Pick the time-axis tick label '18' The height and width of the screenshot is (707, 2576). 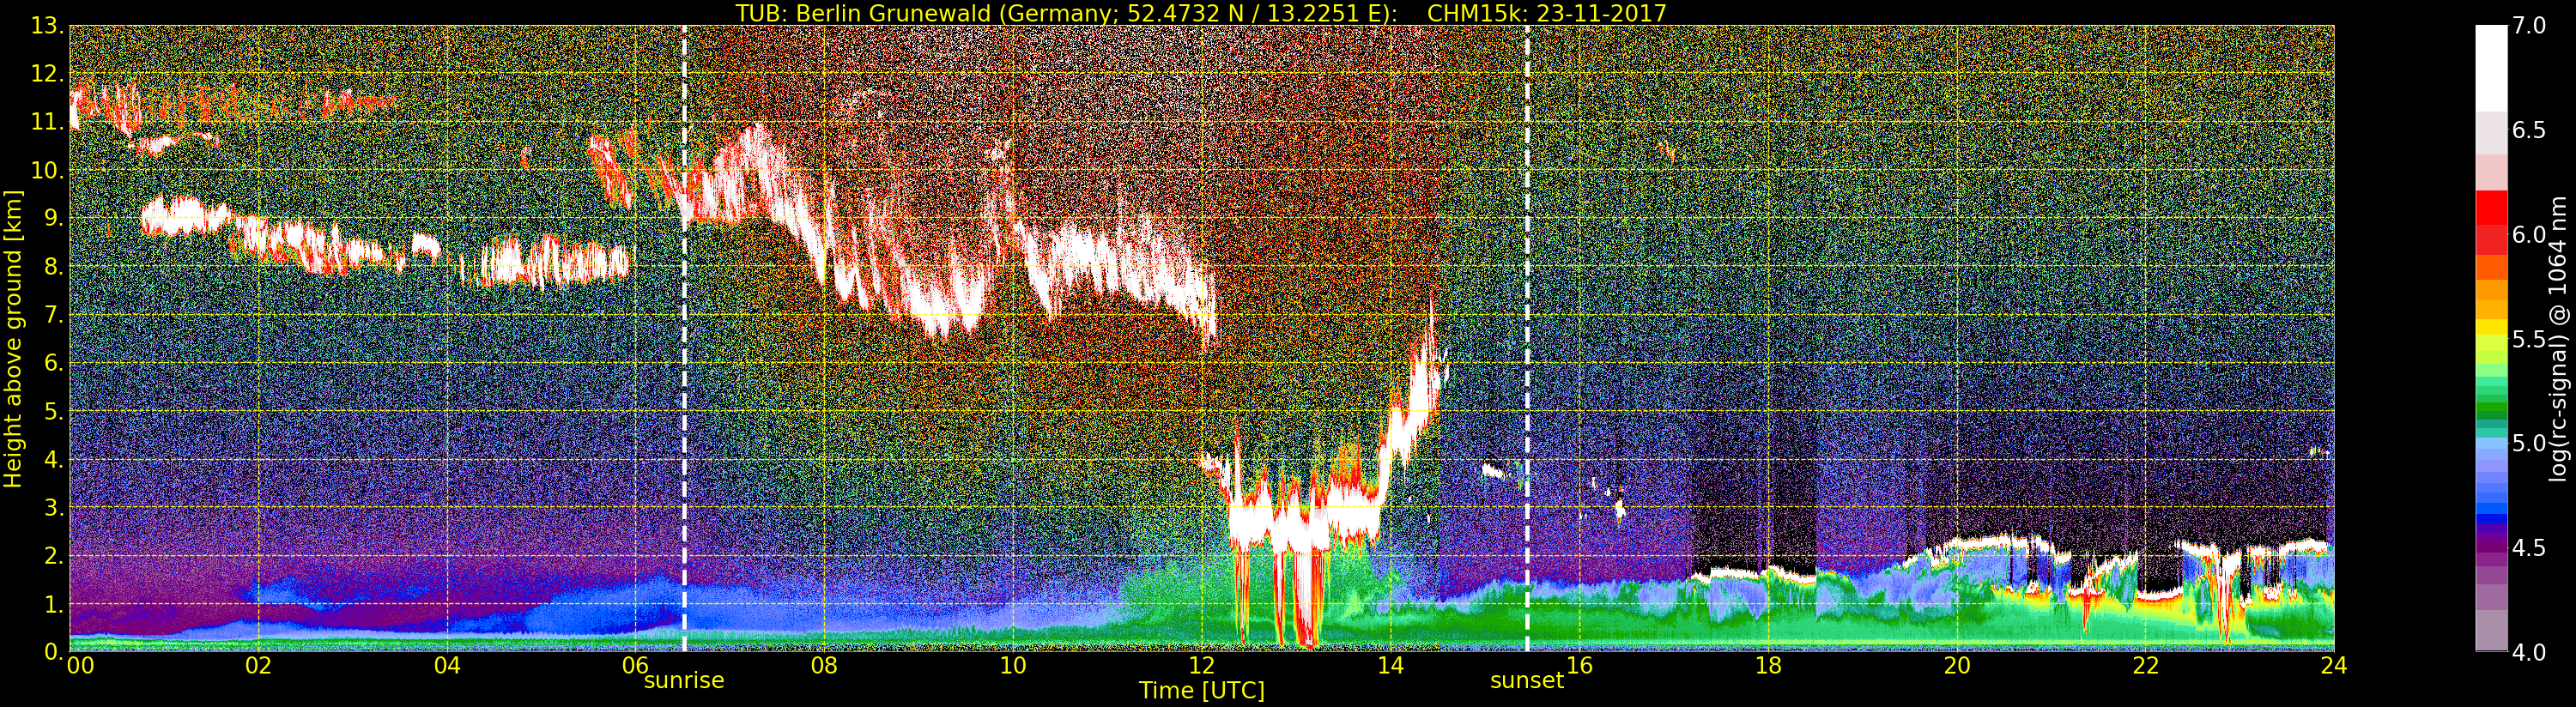[1768, 665]
